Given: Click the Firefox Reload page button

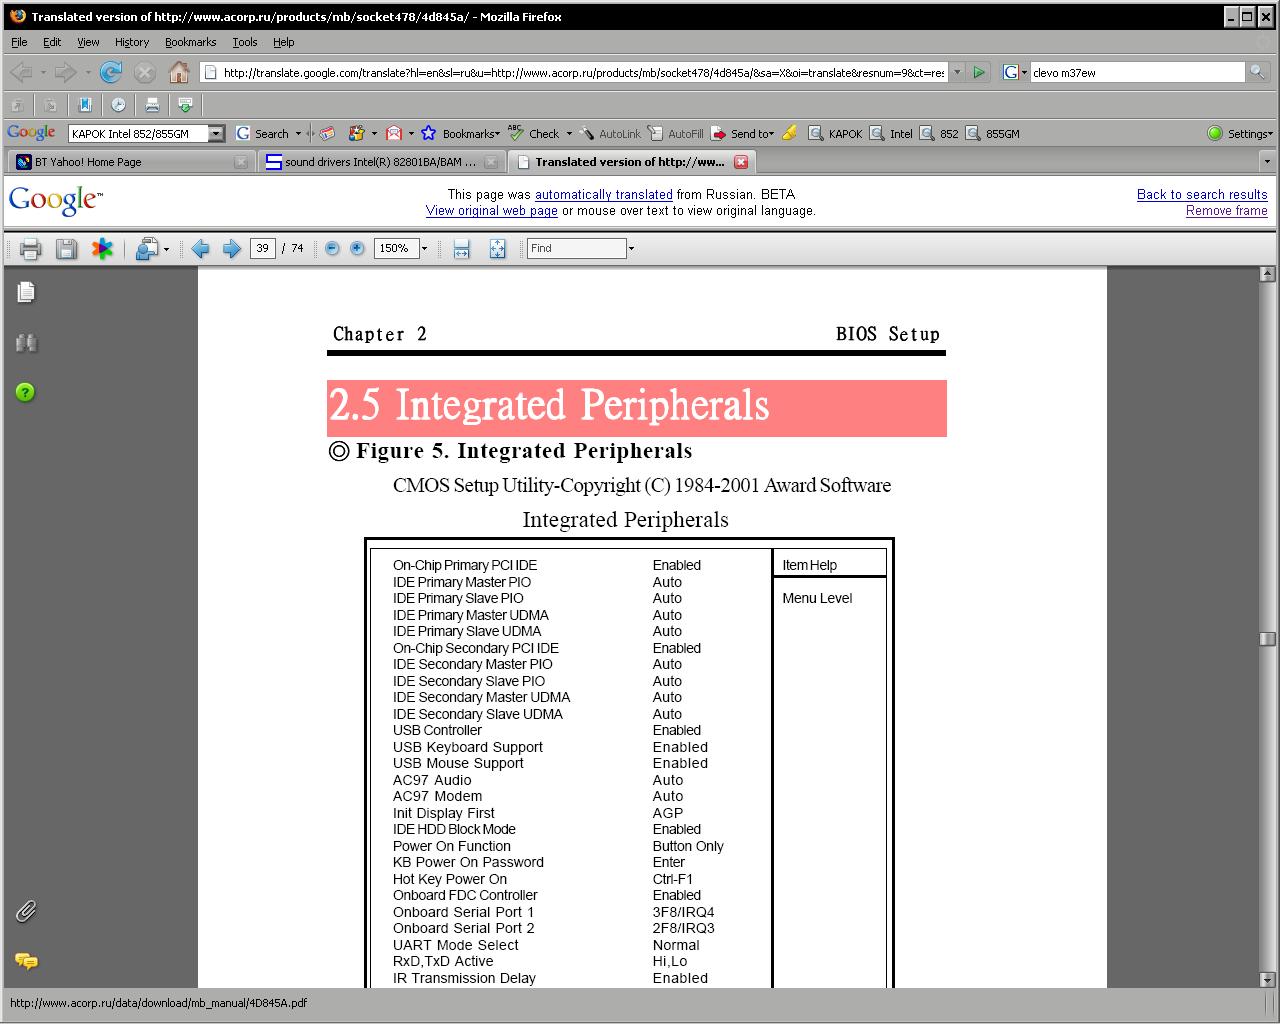Looking at the screenshot, I should point(111,72).
